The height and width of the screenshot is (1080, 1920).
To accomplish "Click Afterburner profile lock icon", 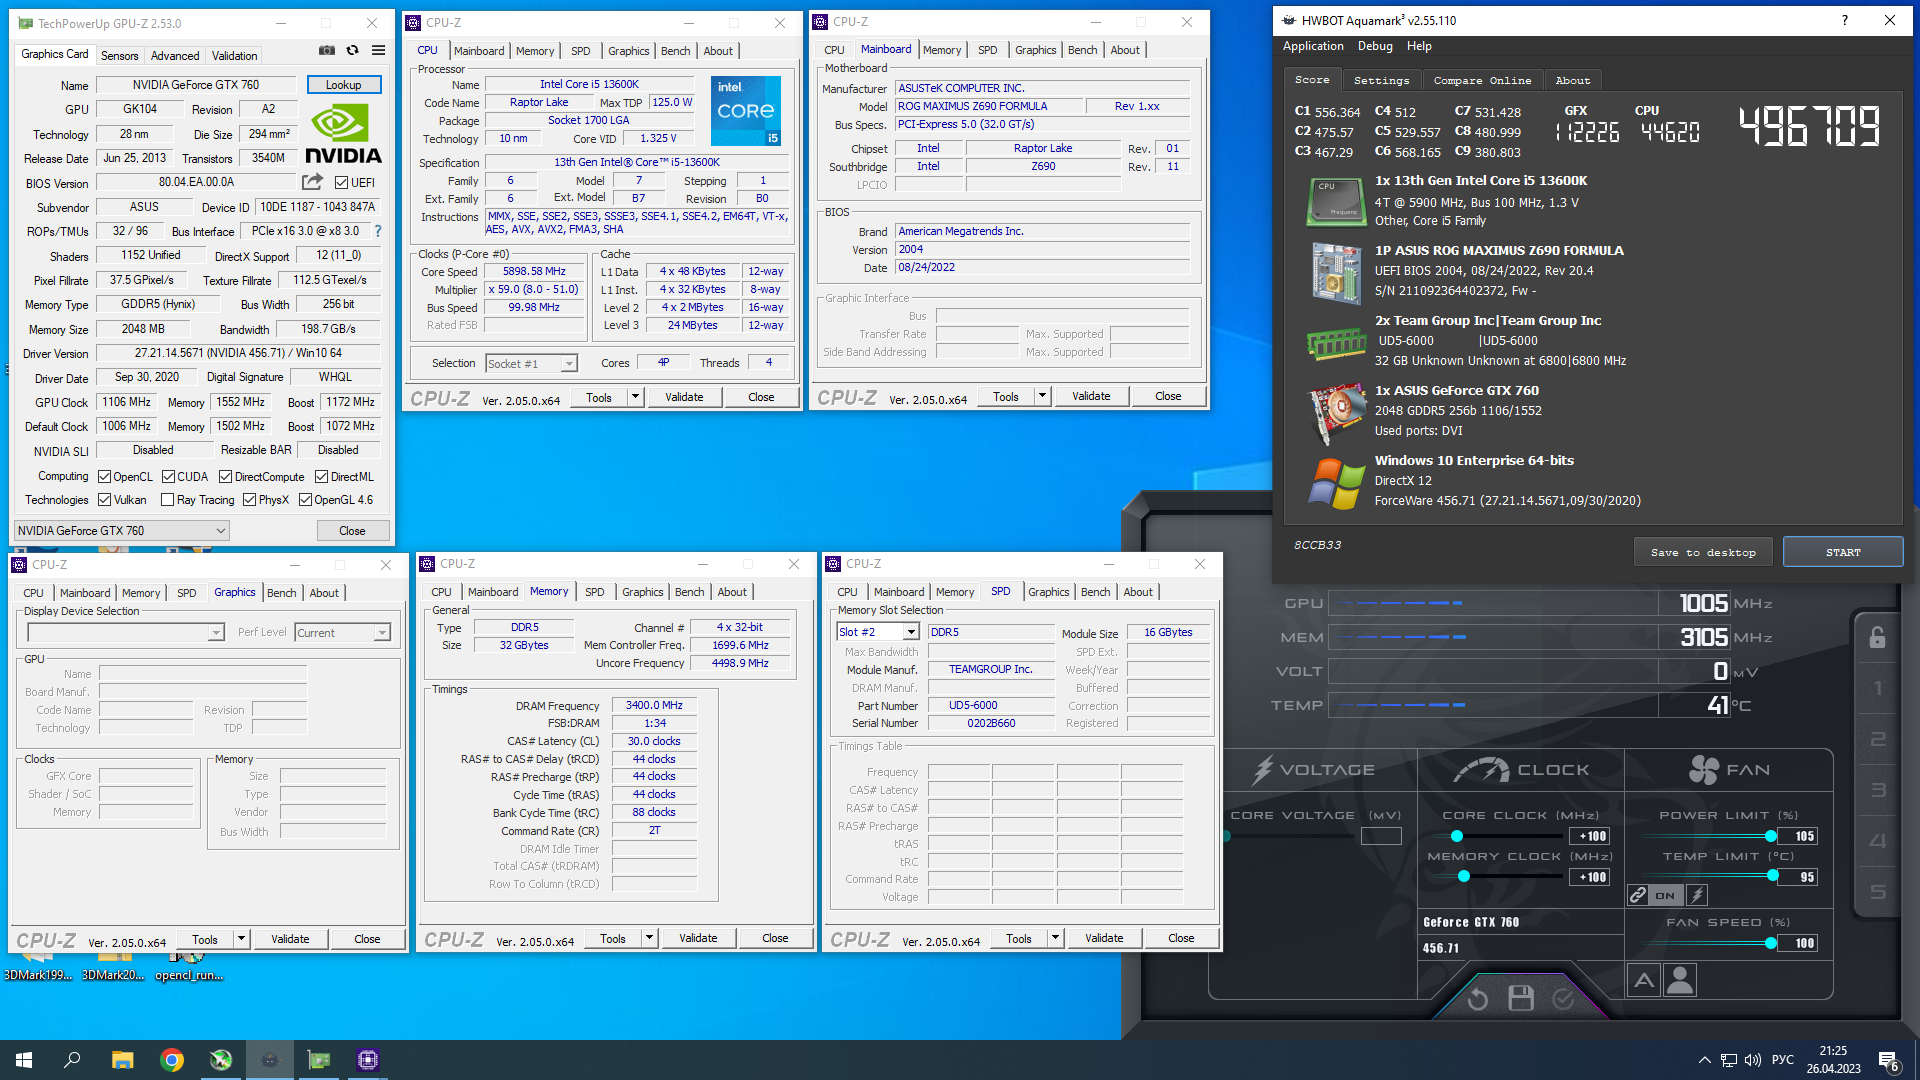I will click(1877, 637).
